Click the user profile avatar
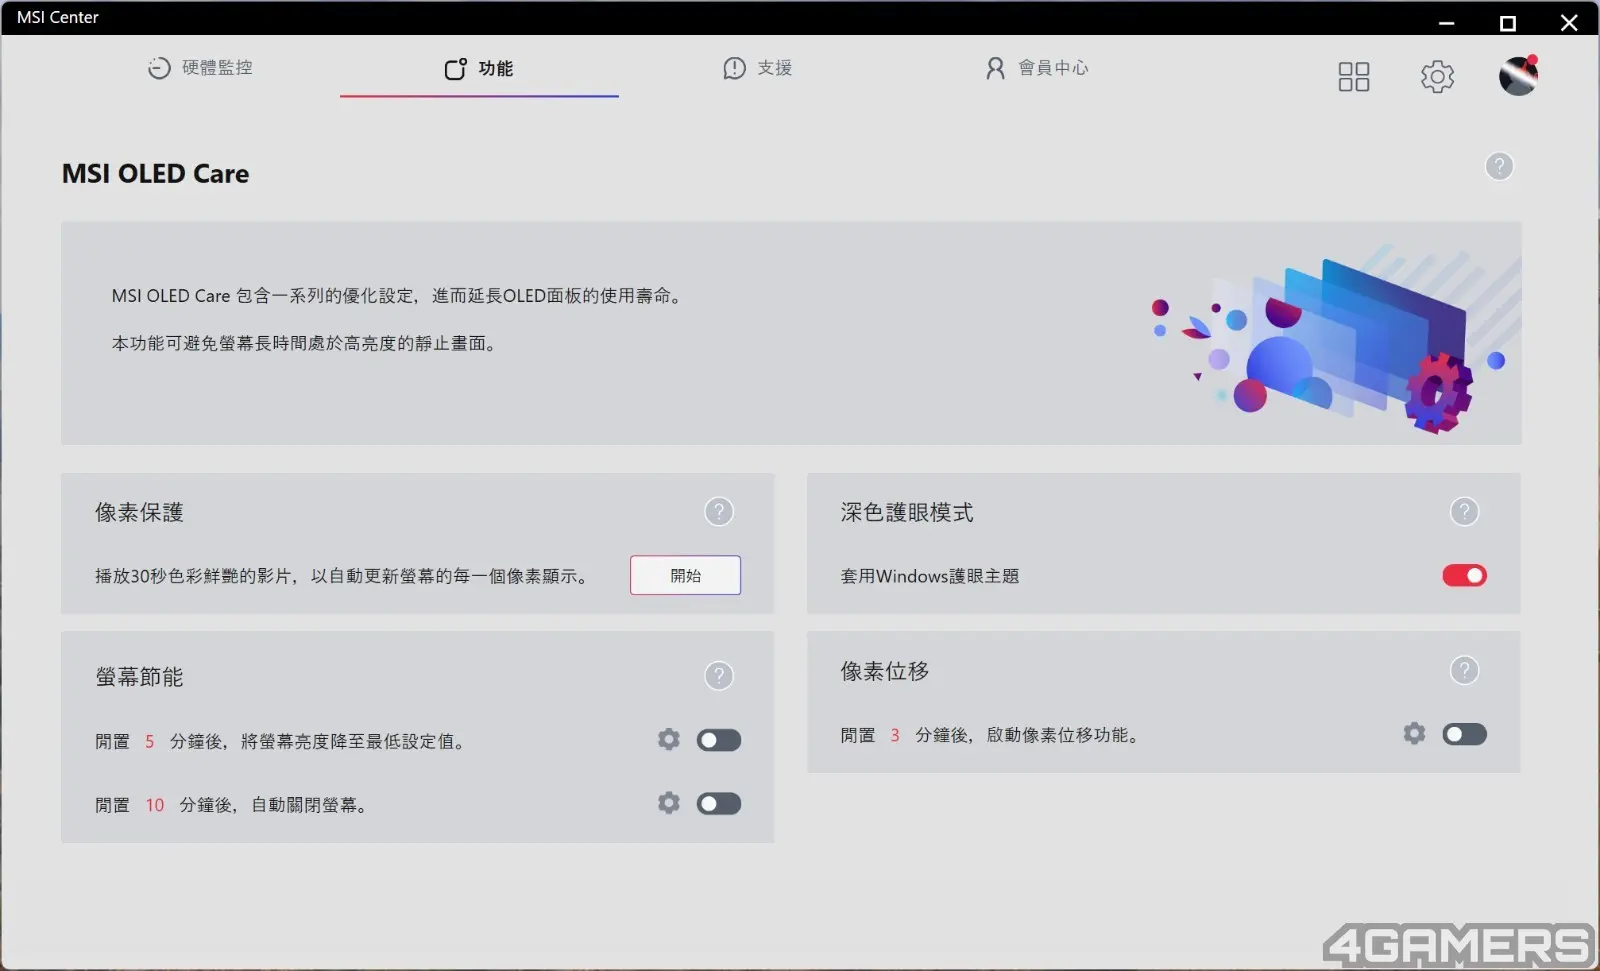 pyautogui.click(x=1518, y=76)
